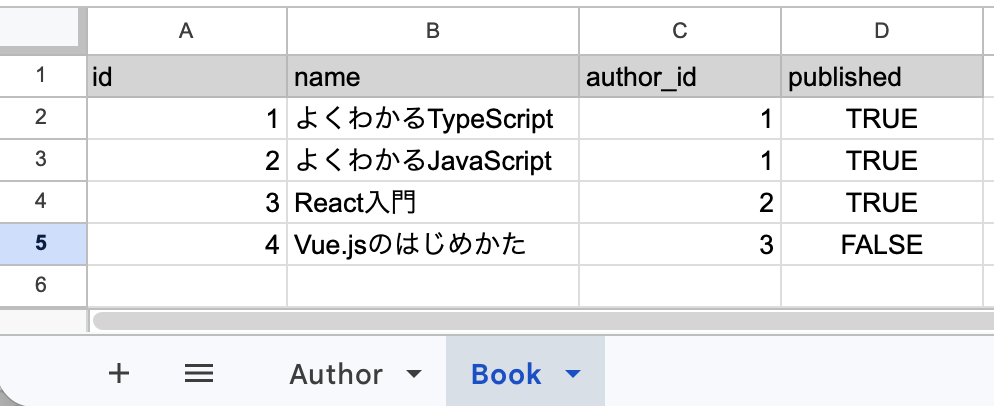Click the 'author_id' header cell
994x406 pixels.
point(680,76)
